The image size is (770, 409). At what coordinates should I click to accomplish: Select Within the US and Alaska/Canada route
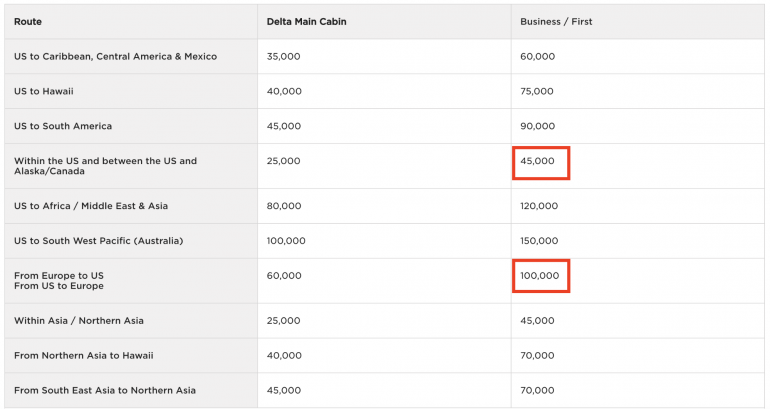[x=105, y=166]
